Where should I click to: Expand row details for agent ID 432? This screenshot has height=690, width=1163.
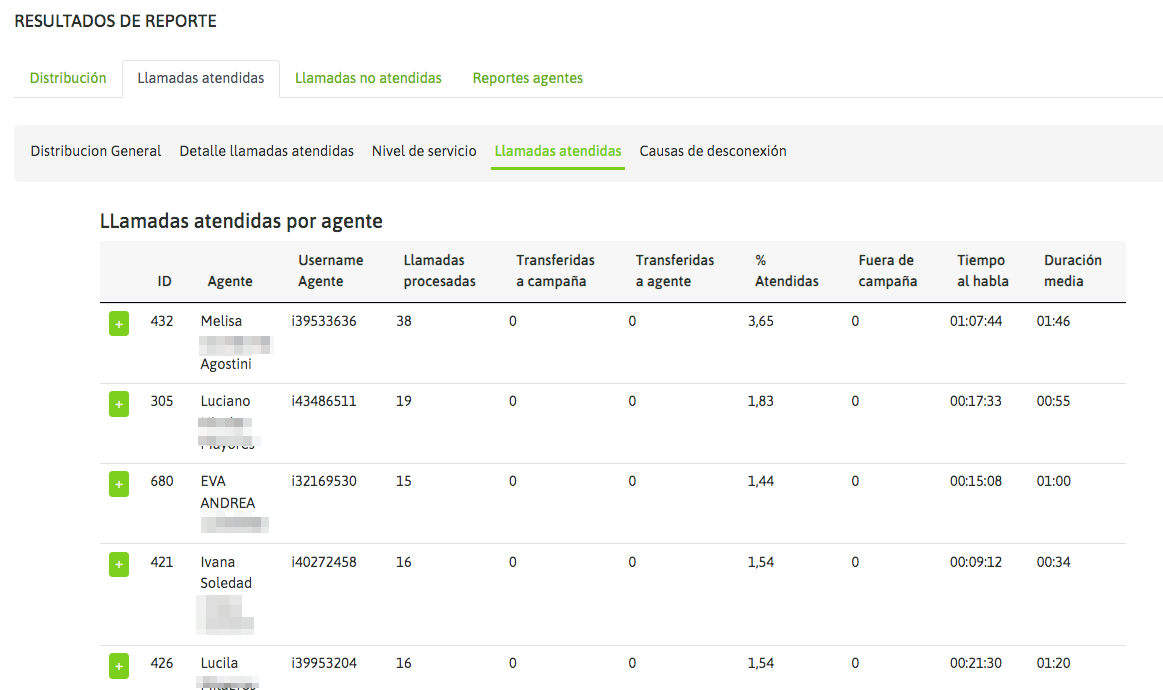[x=118, y=324]
